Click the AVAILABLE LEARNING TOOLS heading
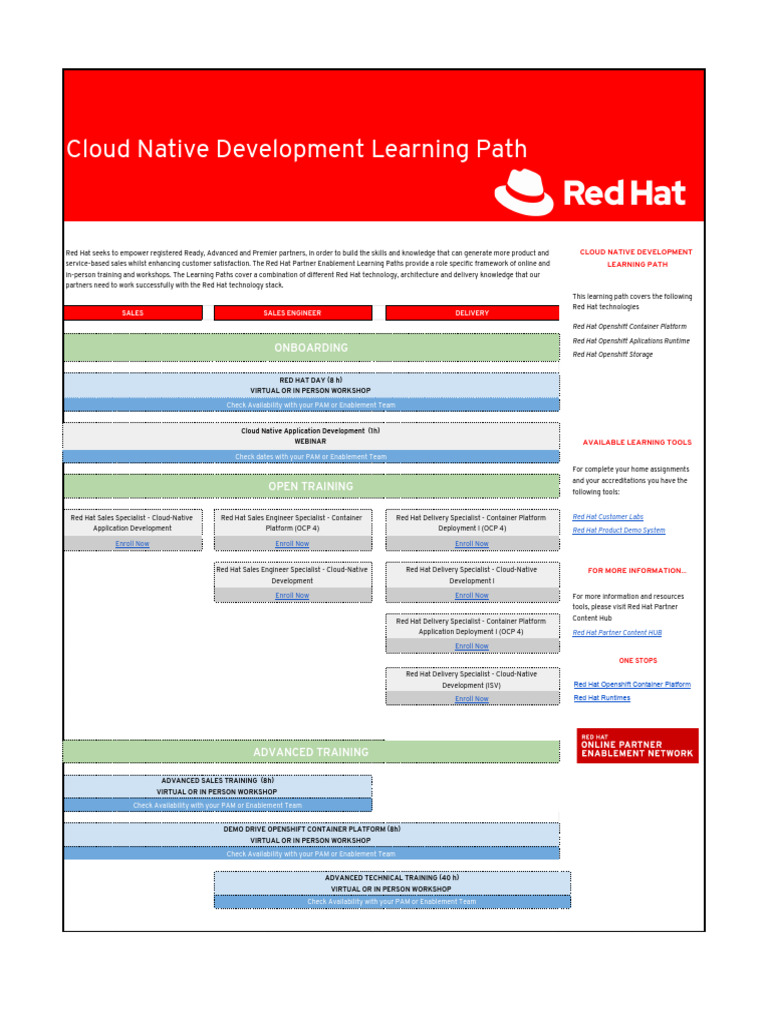768x1024 pixels. click(x=637, y=442)
